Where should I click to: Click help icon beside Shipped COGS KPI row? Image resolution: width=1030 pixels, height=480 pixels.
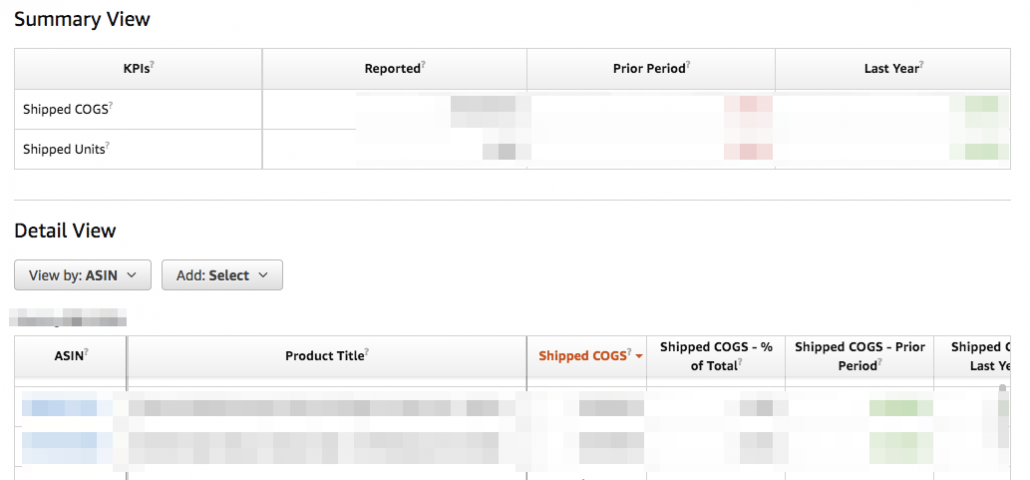(111, 106)
